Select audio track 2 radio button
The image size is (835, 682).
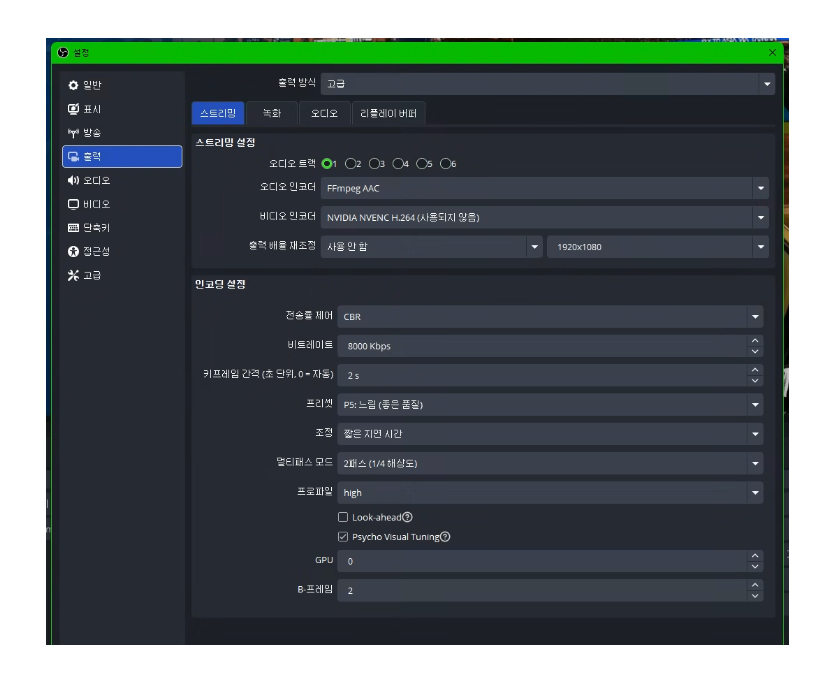pyautogui.click(x=351, y=164)
